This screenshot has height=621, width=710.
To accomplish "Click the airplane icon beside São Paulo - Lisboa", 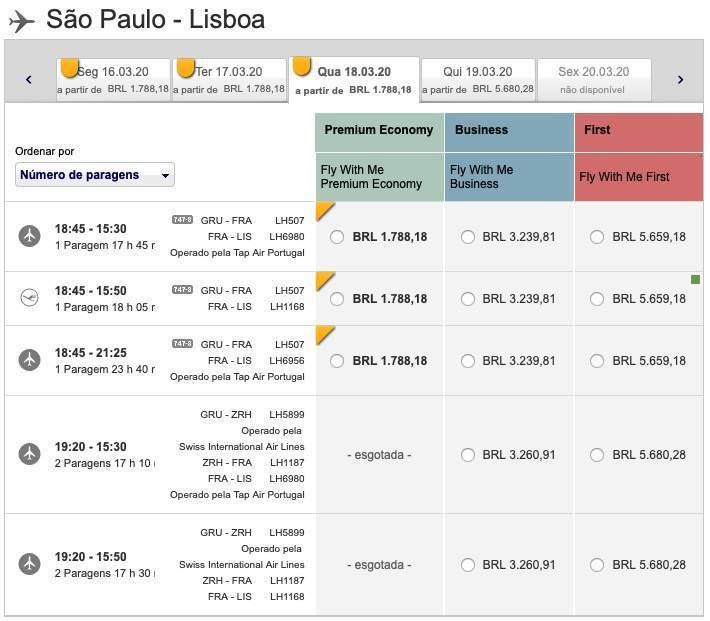I will point(21,22).
